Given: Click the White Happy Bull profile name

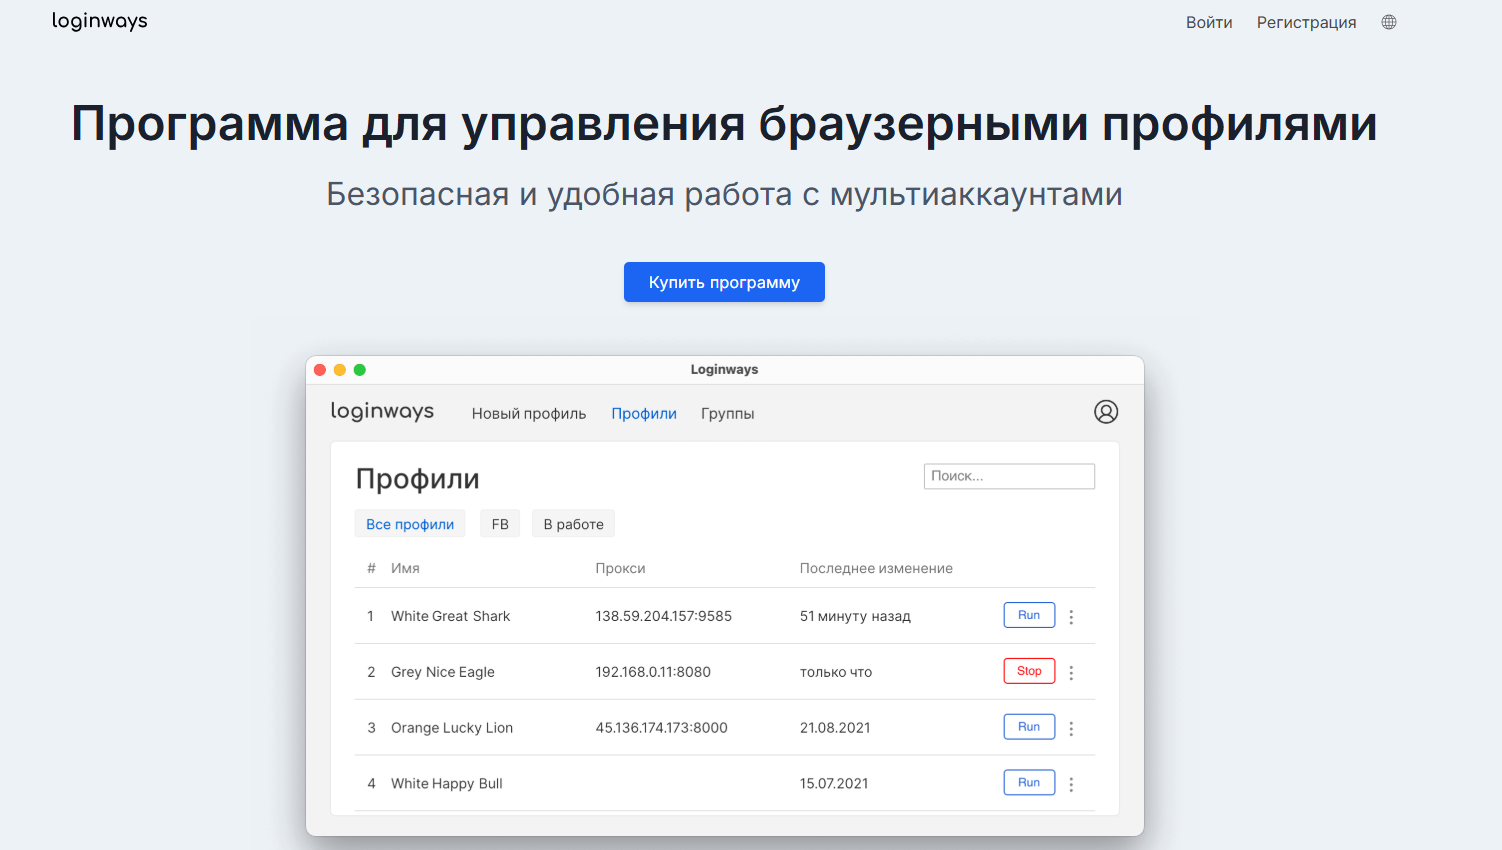Looking at the screenshot, I should pos(446,784).
